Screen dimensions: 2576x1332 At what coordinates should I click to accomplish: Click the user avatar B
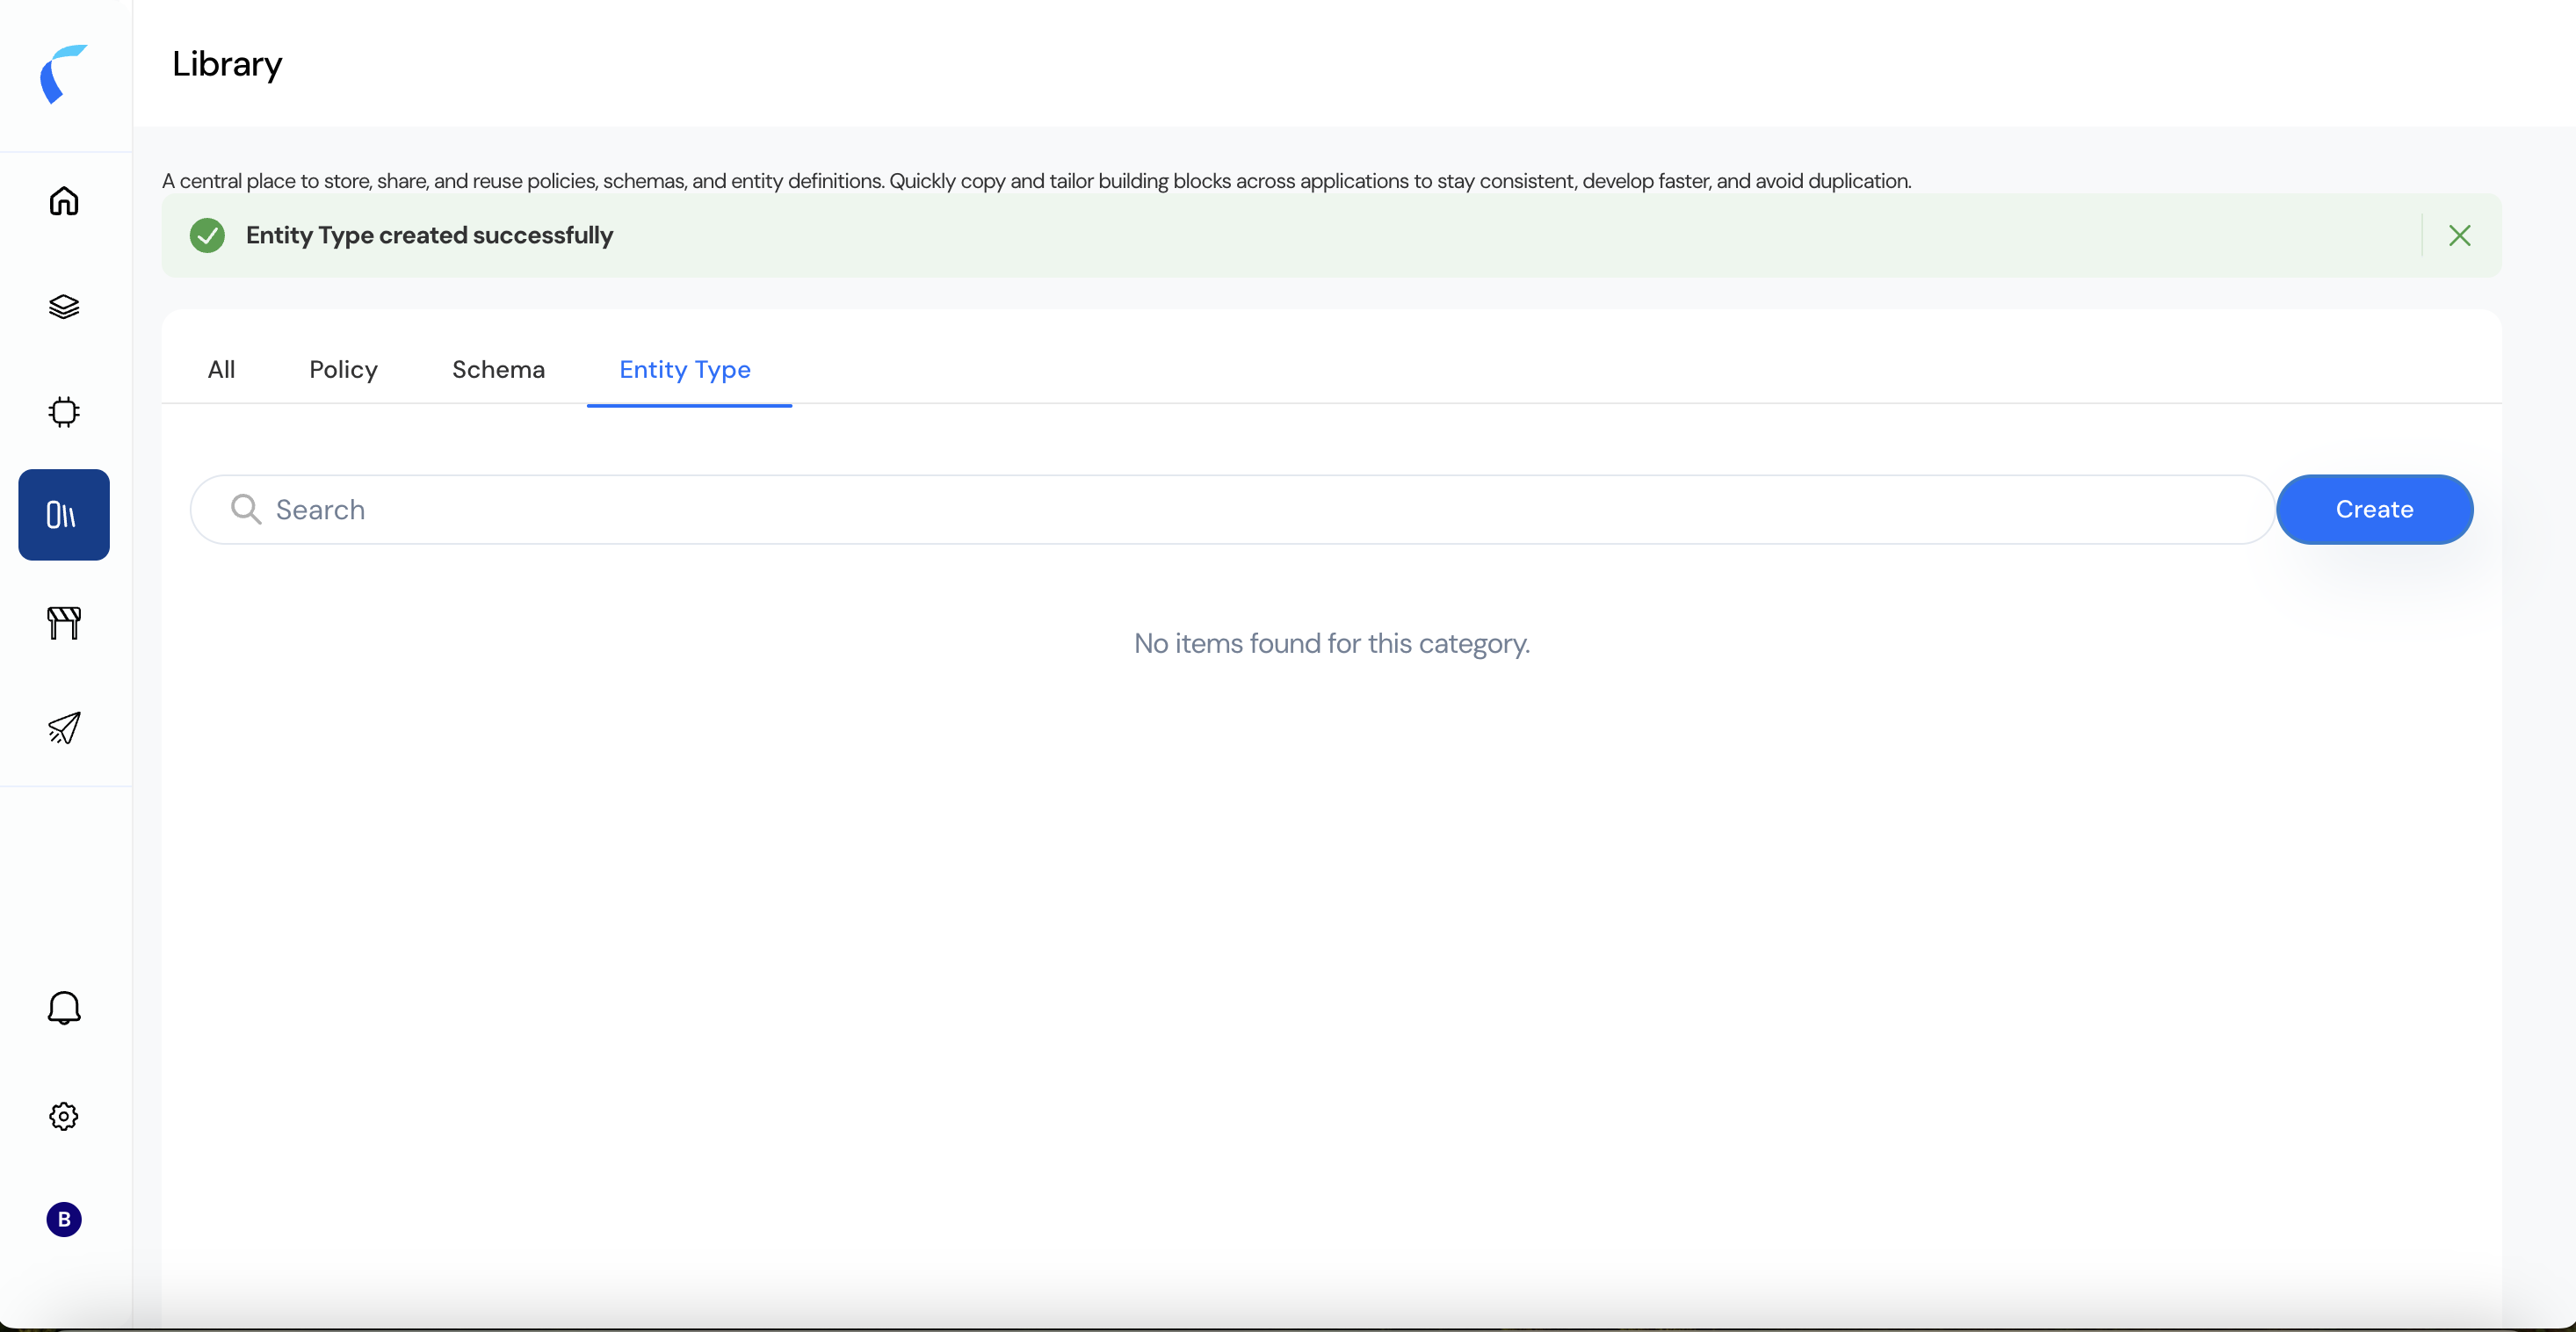[64, 1219]
